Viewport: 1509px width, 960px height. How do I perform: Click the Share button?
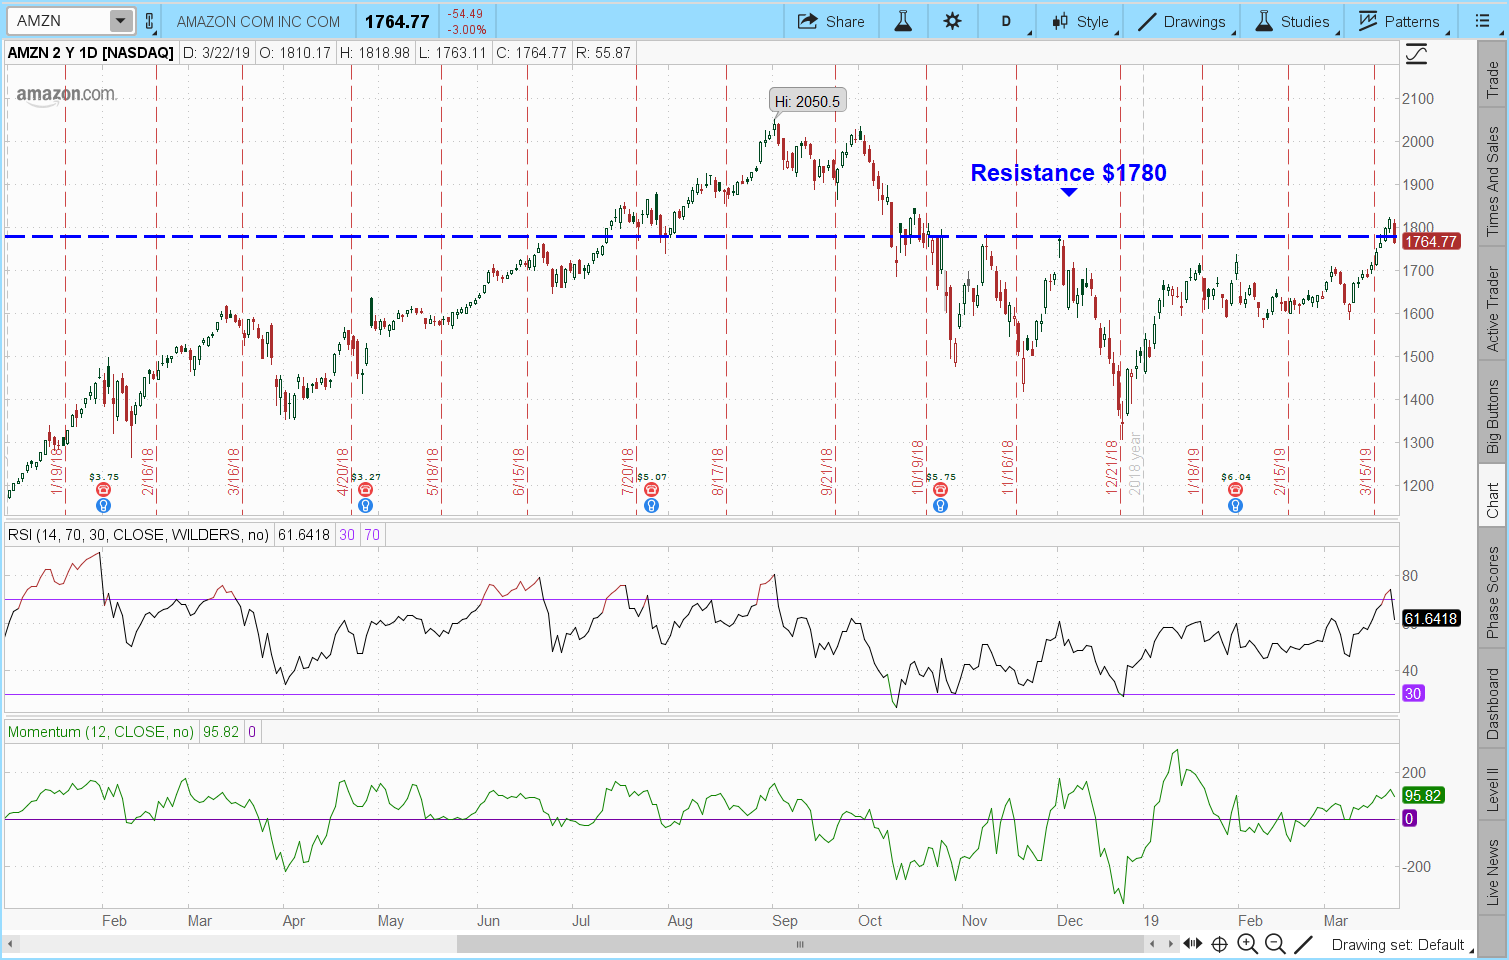pyautogui.click(x=831, y=21)
